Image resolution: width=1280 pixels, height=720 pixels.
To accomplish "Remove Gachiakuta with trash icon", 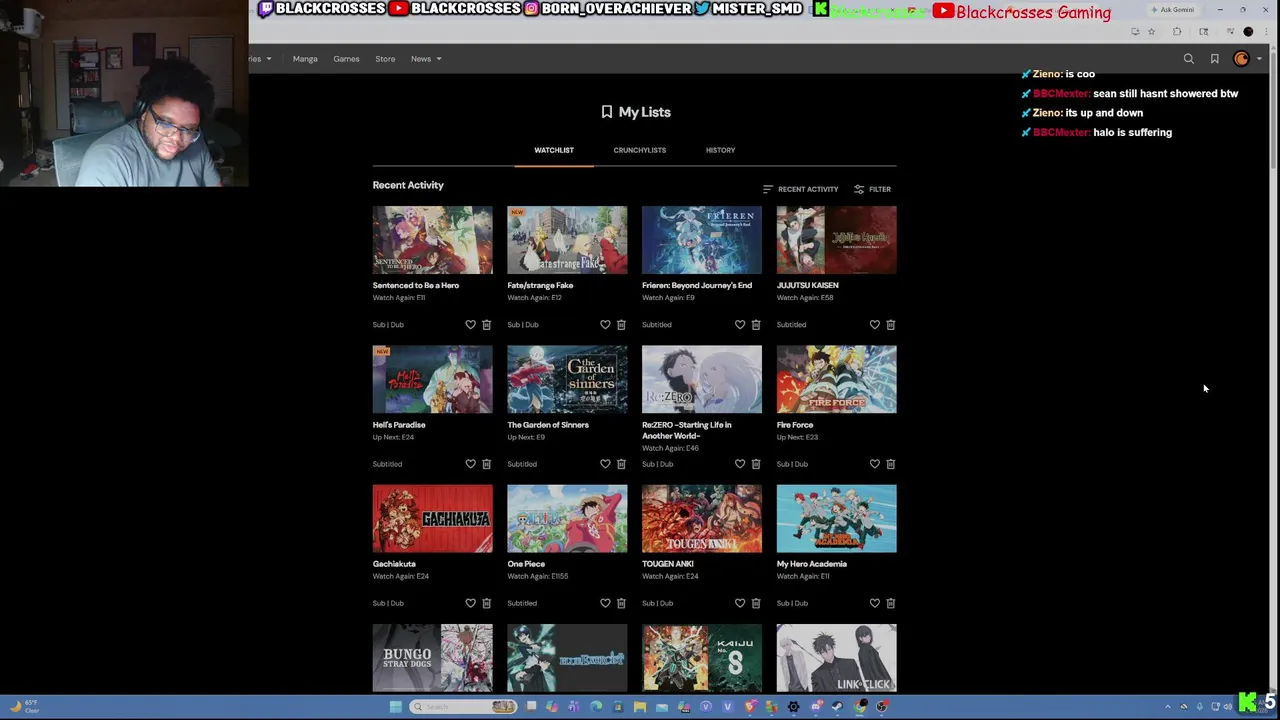I will [x=487, y=603].
